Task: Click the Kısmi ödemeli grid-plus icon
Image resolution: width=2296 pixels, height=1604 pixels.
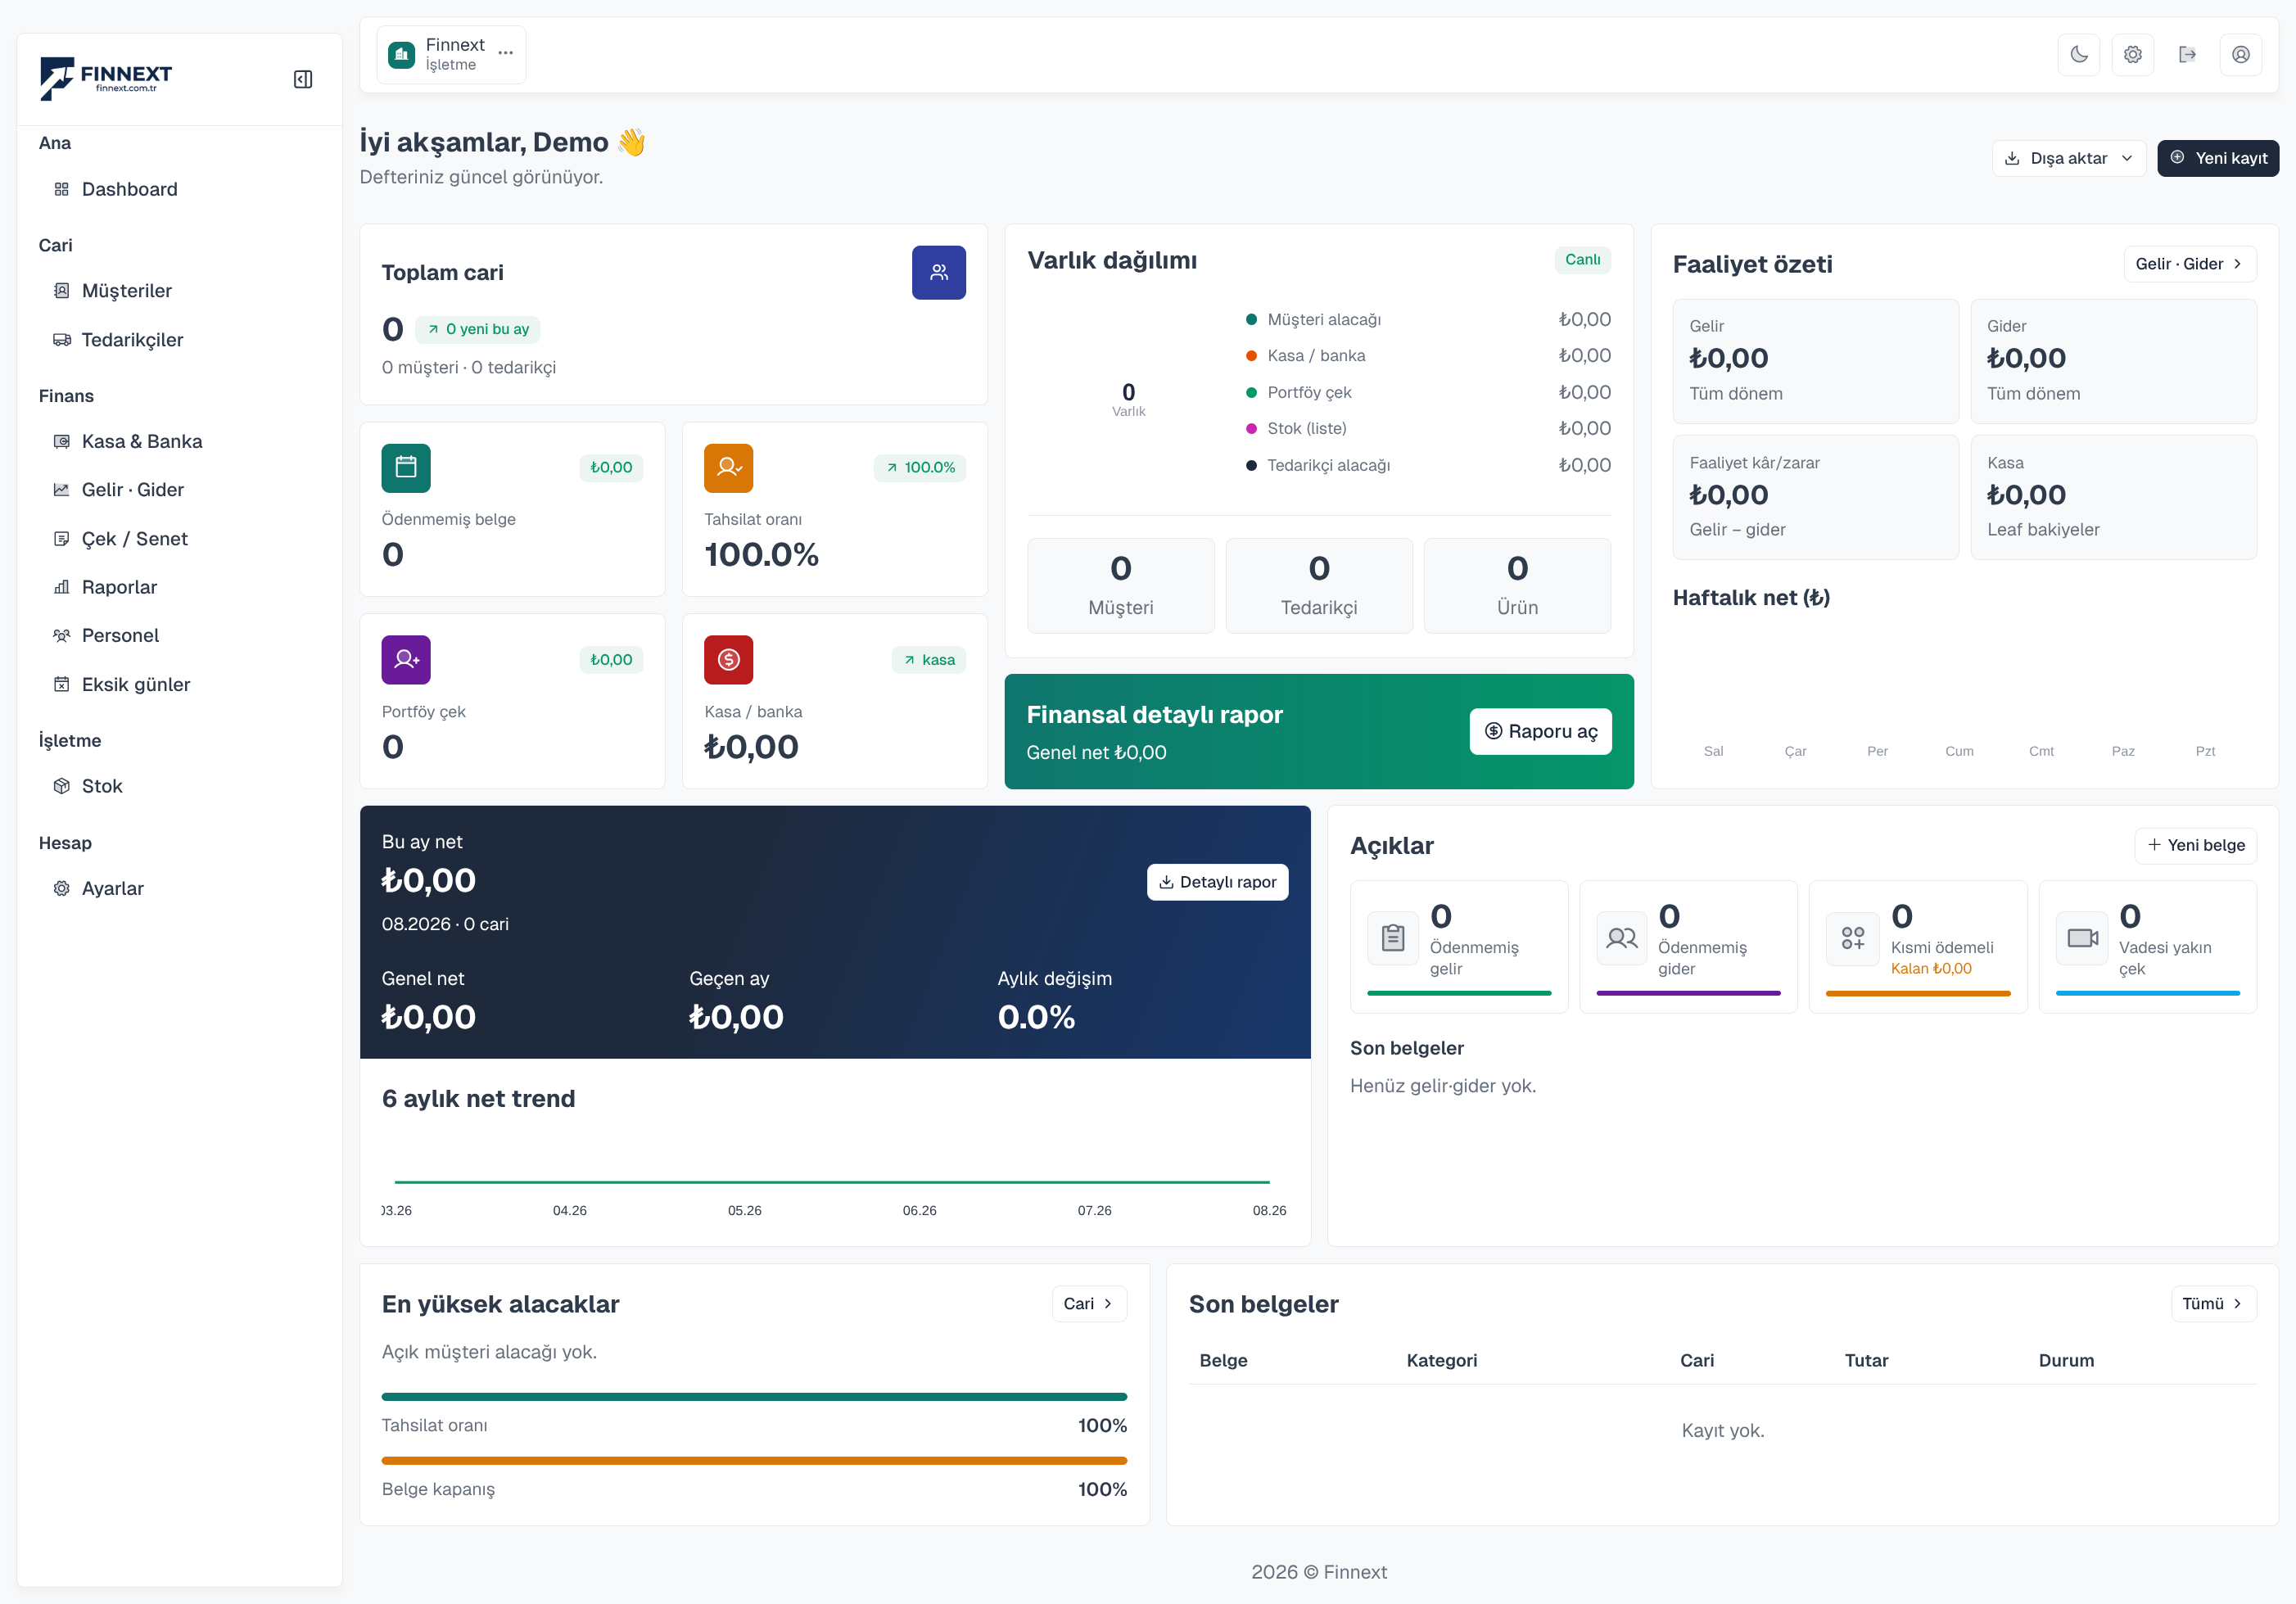Action: [1852, 938]
